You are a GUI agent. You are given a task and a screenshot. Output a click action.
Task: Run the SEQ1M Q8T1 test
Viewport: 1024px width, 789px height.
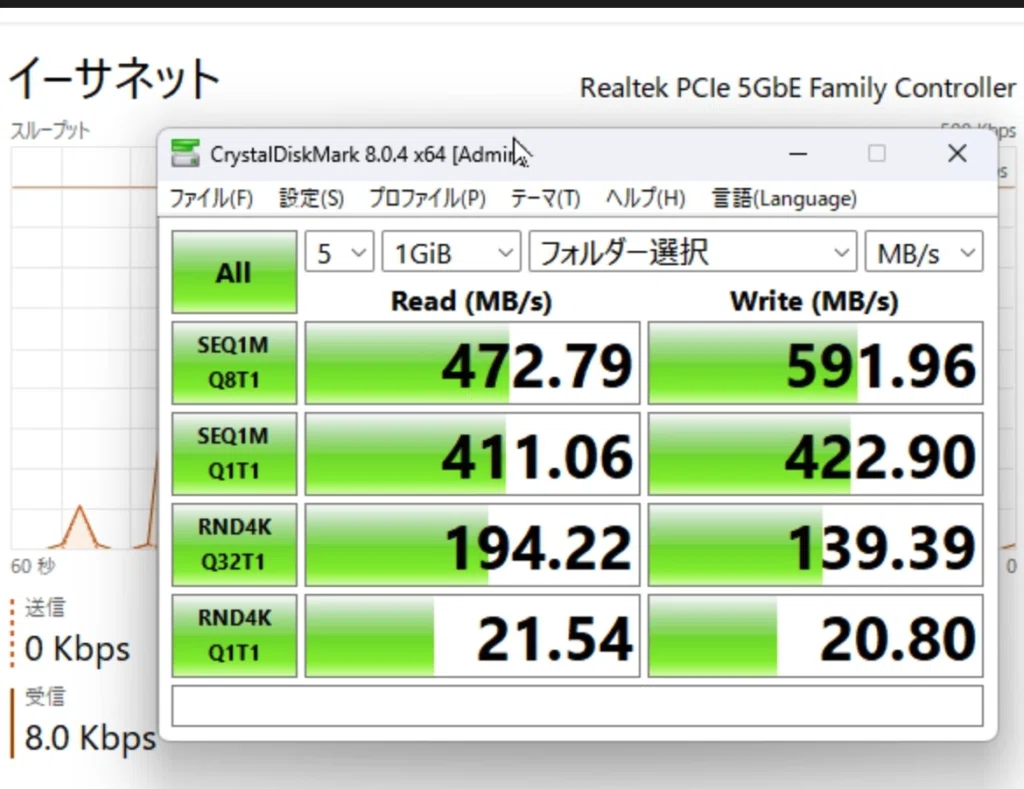click(x=234, y=362)
